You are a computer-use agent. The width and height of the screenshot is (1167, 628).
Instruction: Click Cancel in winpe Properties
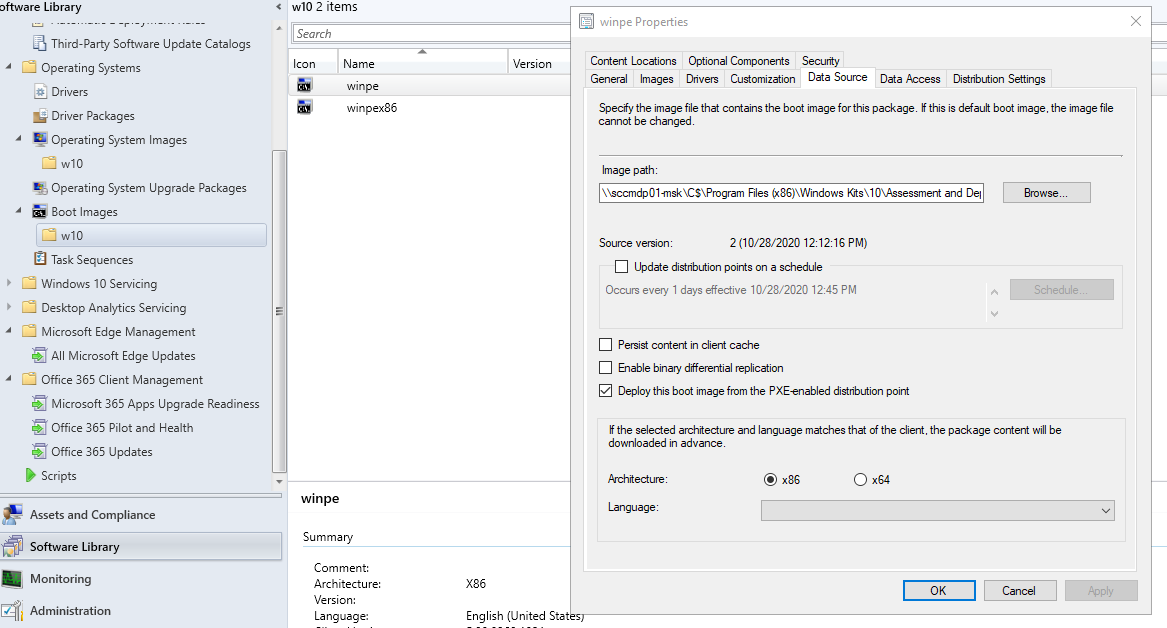(x=1020, y=590)
